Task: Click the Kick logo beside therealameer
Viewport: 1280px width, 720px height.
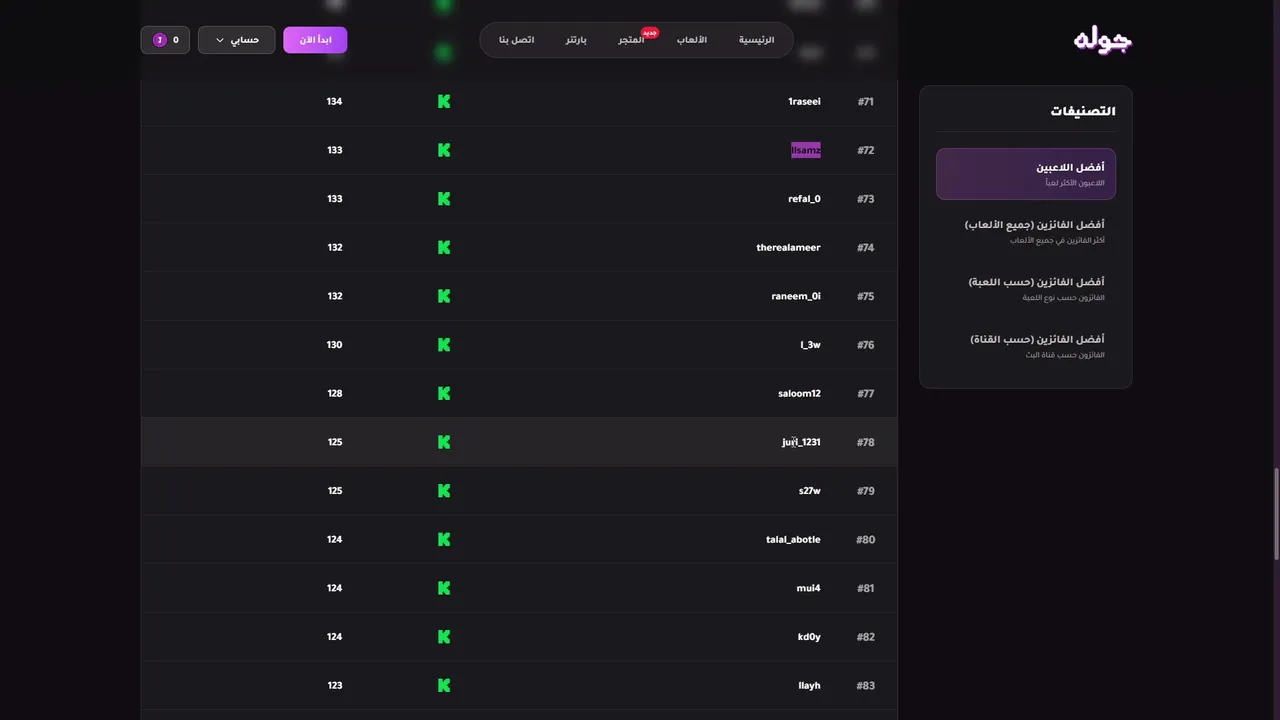Action: coord(444,248)
